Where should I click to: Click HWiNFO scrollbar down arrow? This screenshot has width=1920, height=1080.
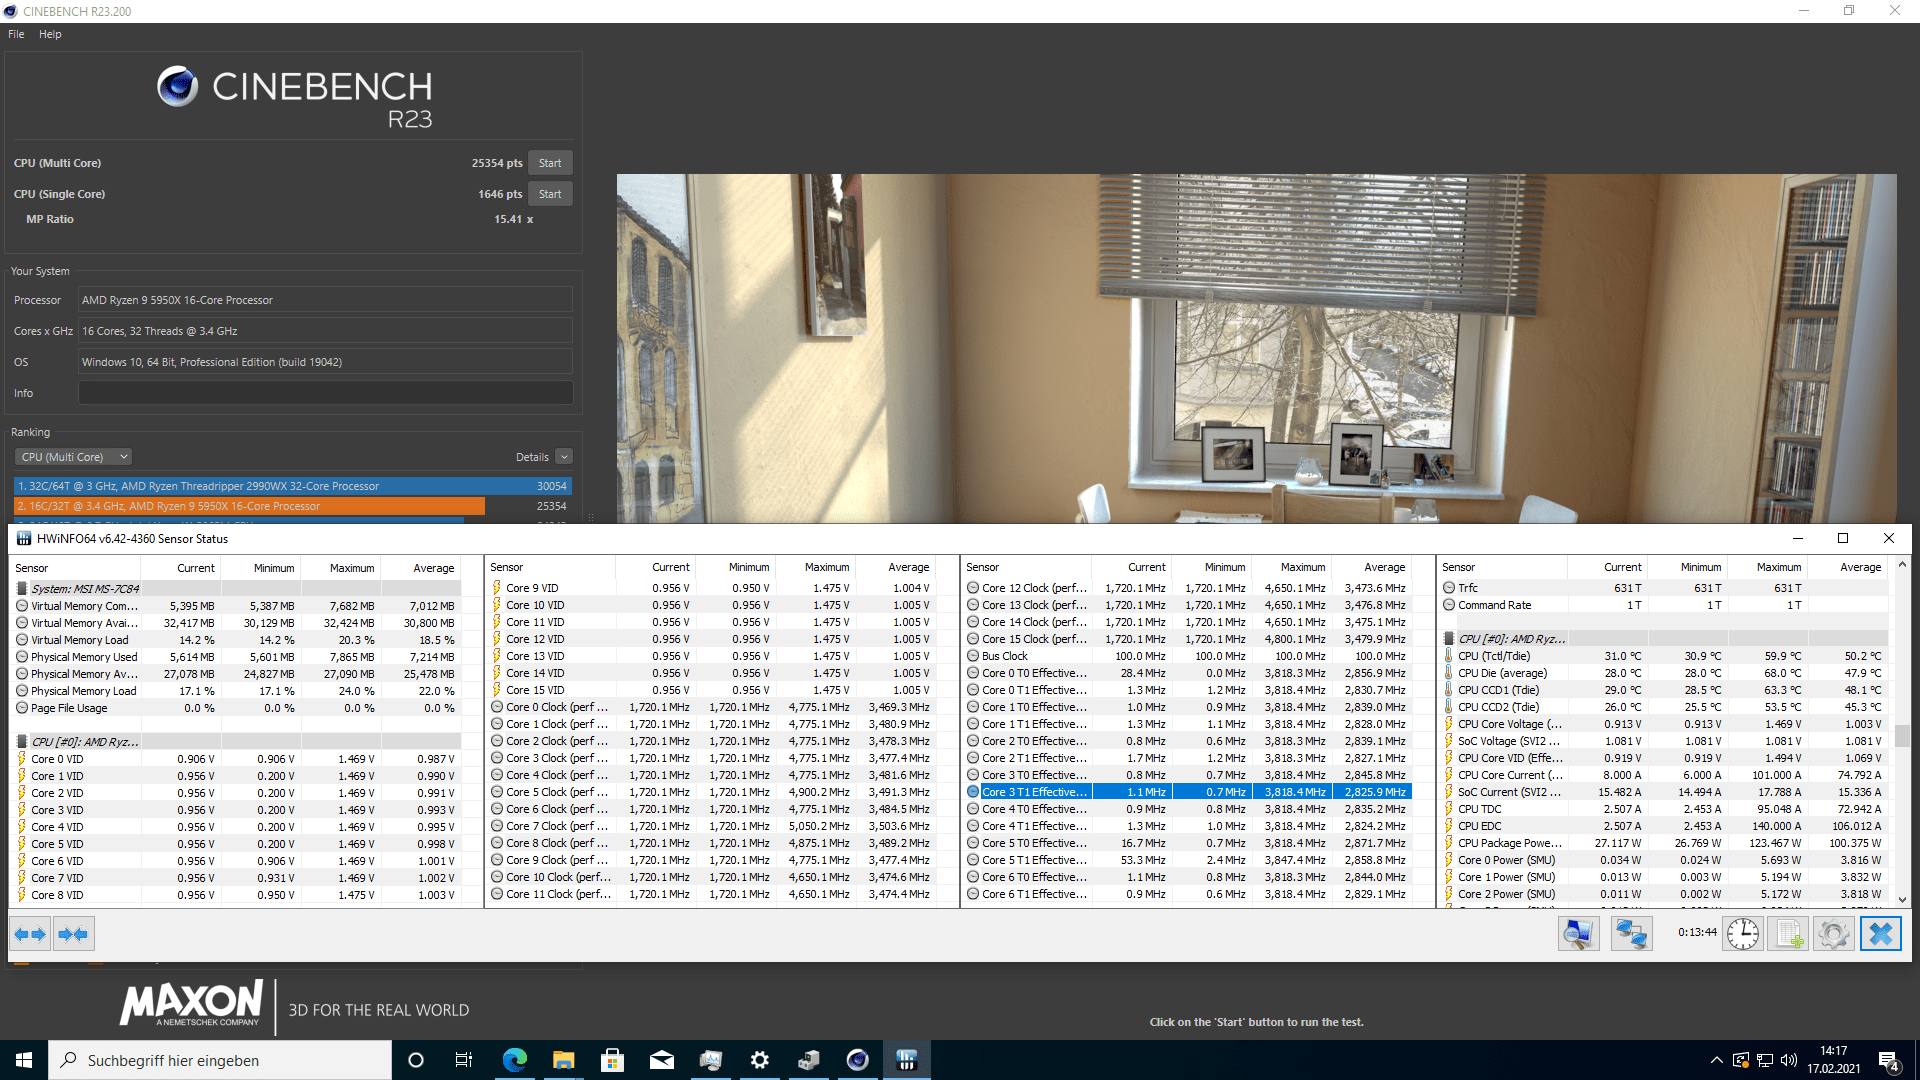pos(1902,900)
